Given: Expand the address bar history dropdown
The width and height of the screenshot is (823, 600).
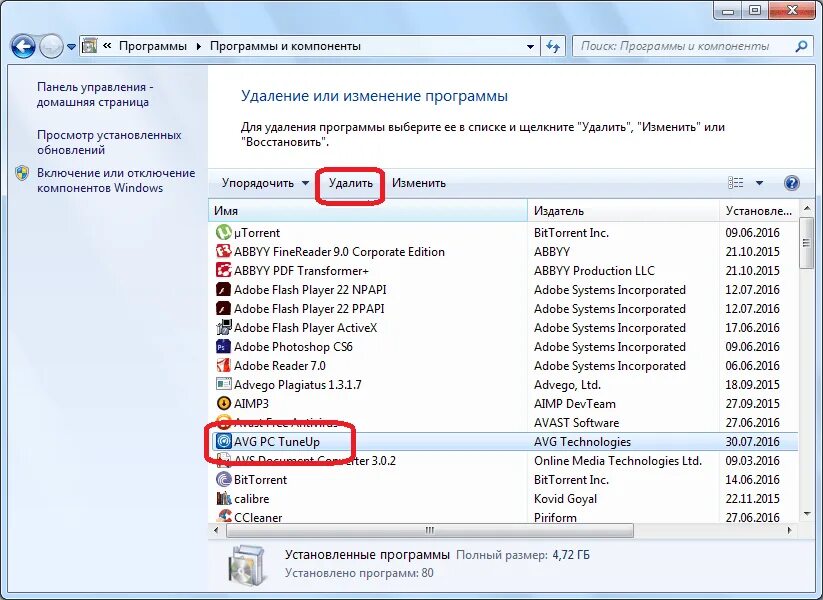Looking at the screenshot, I should tap(531, 46).
